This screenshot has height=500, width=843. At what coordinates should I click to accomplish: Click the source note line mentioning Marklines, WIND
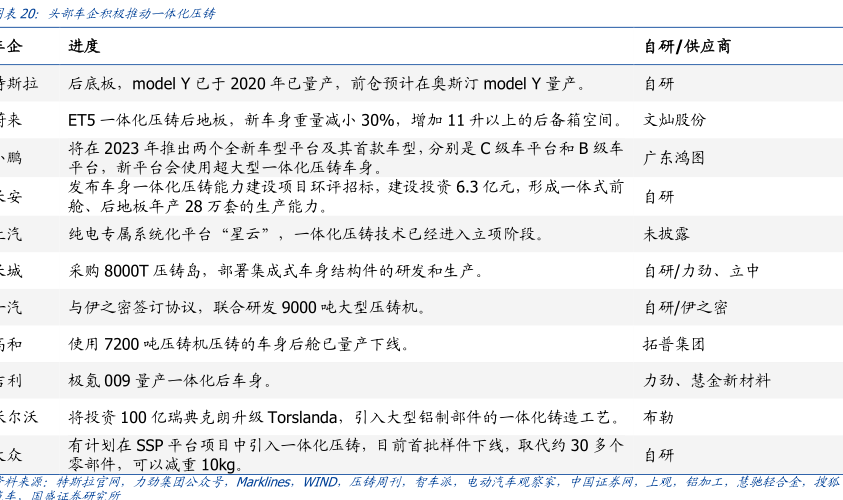(420, 482)
